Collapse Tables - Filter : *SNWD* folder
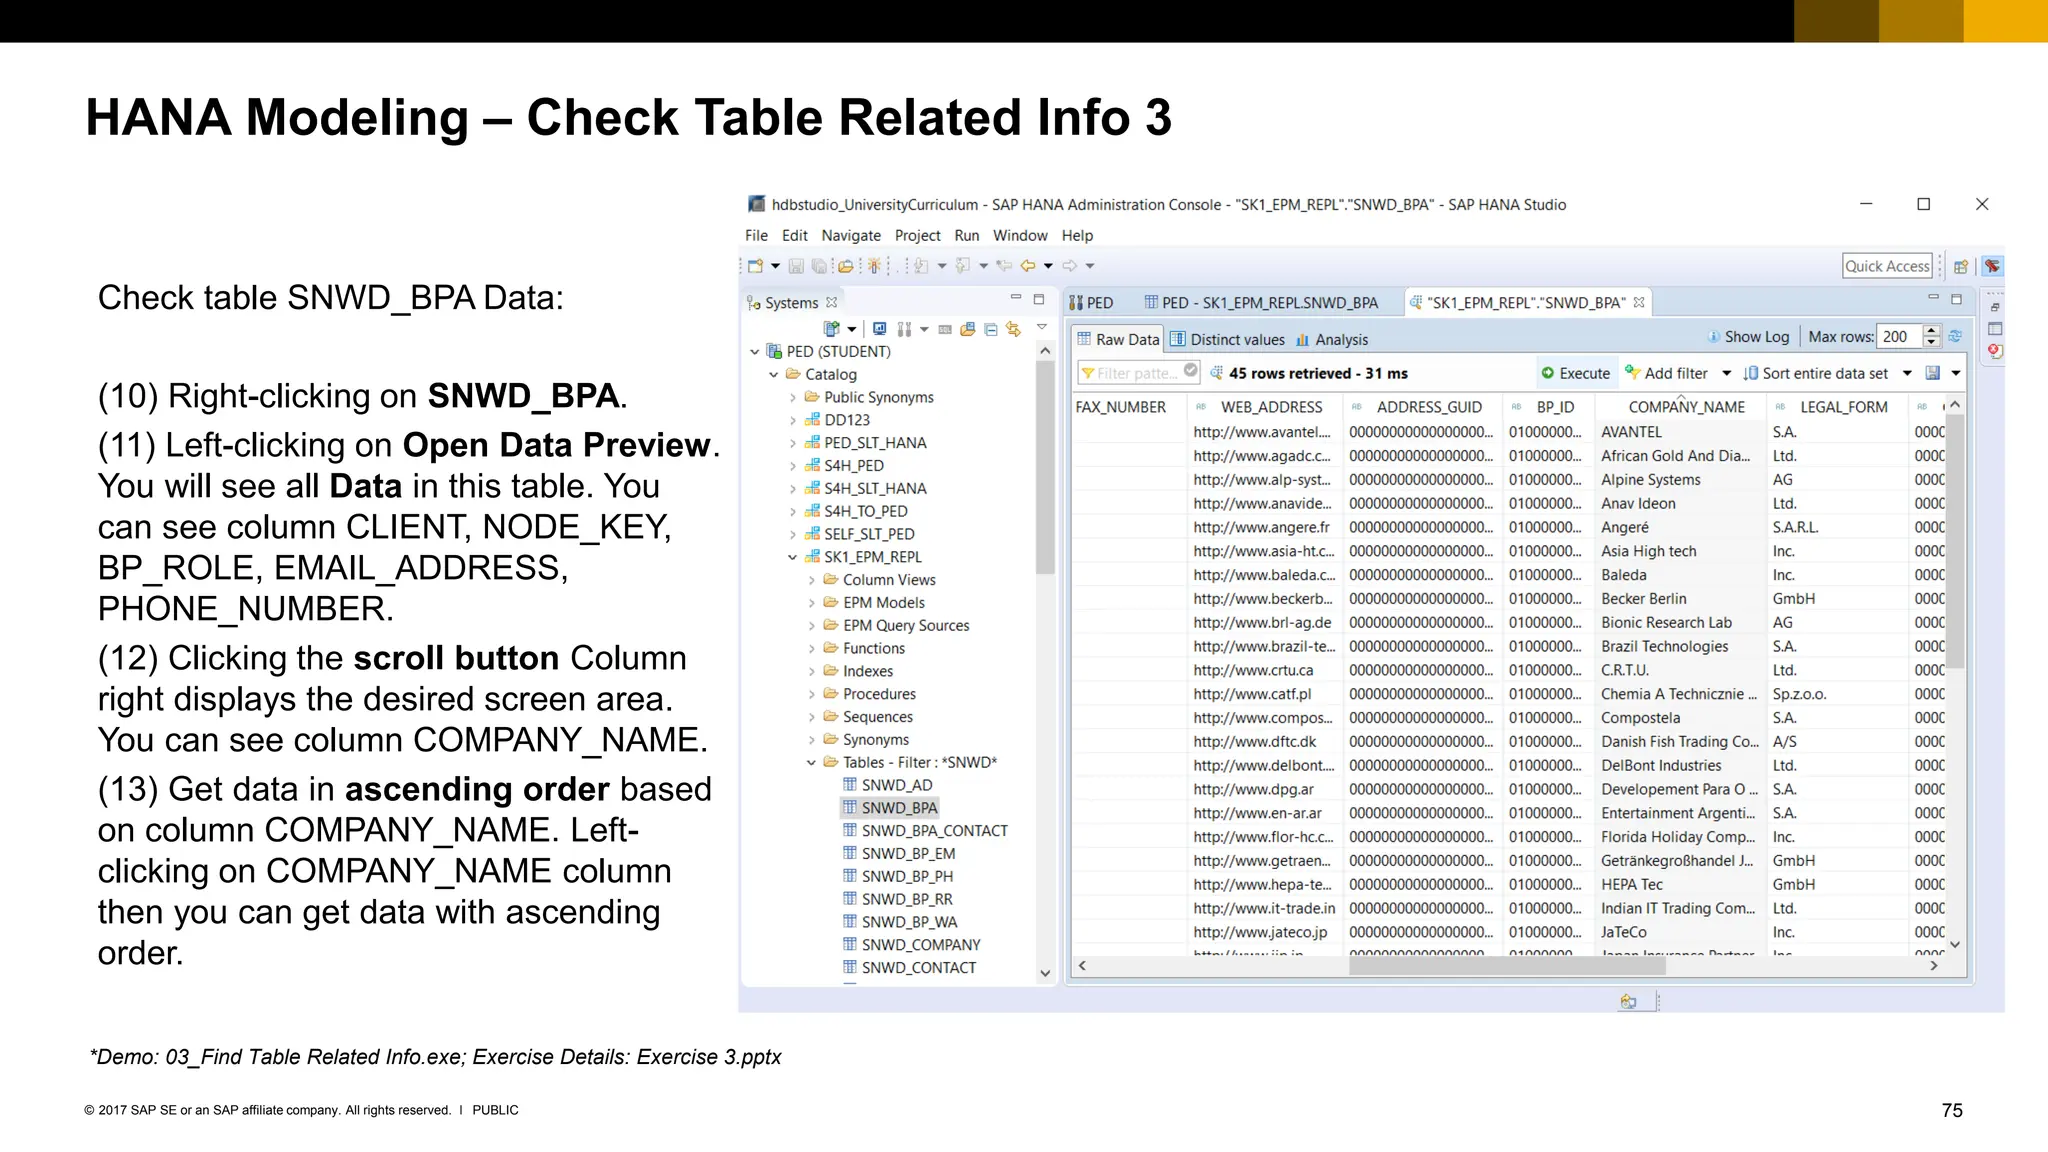Viewport: 2048px width, 1152px height. (x=812, y=763)
